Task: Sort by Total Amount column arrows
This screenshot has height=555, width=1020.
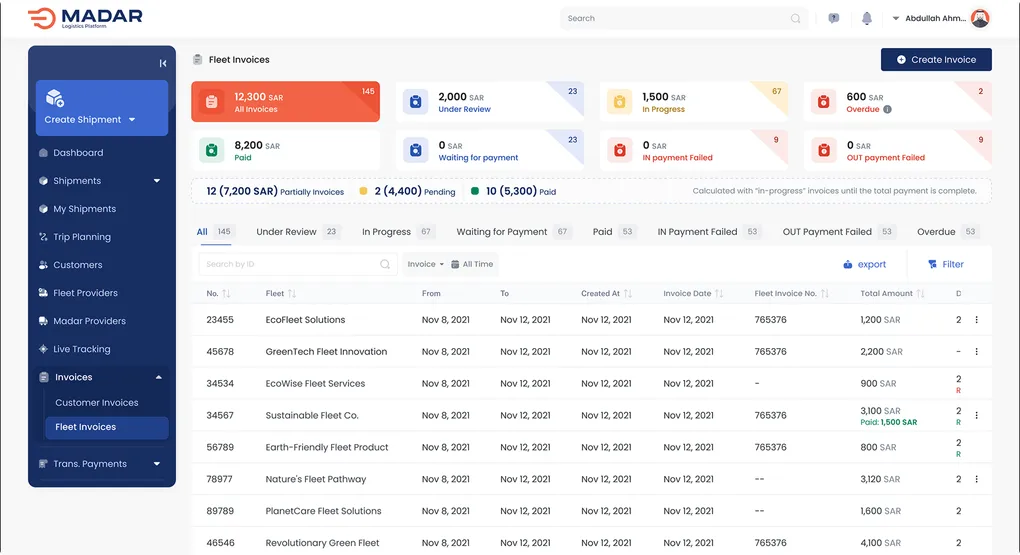Action: point(920,294)
